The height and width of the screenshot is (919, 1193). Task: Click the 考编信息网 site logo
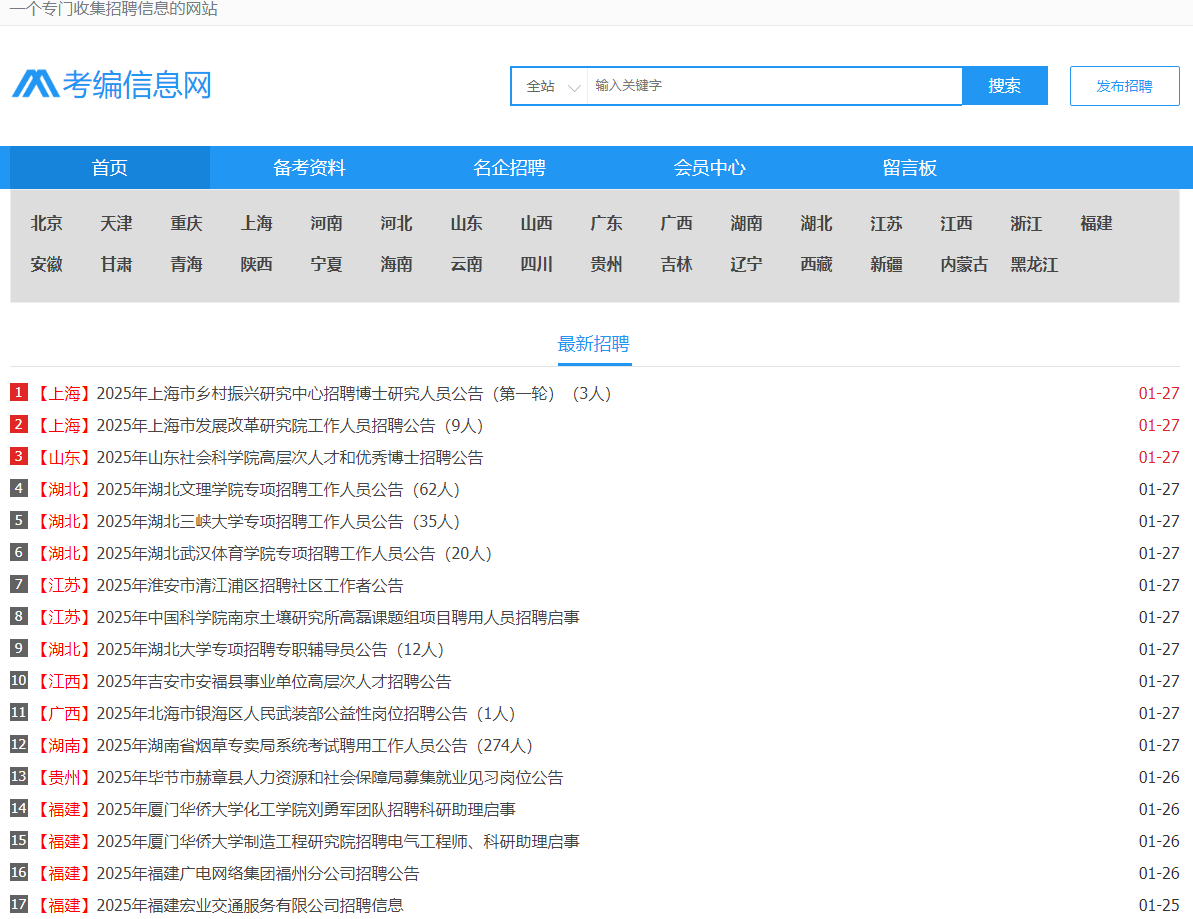point(112,85)
